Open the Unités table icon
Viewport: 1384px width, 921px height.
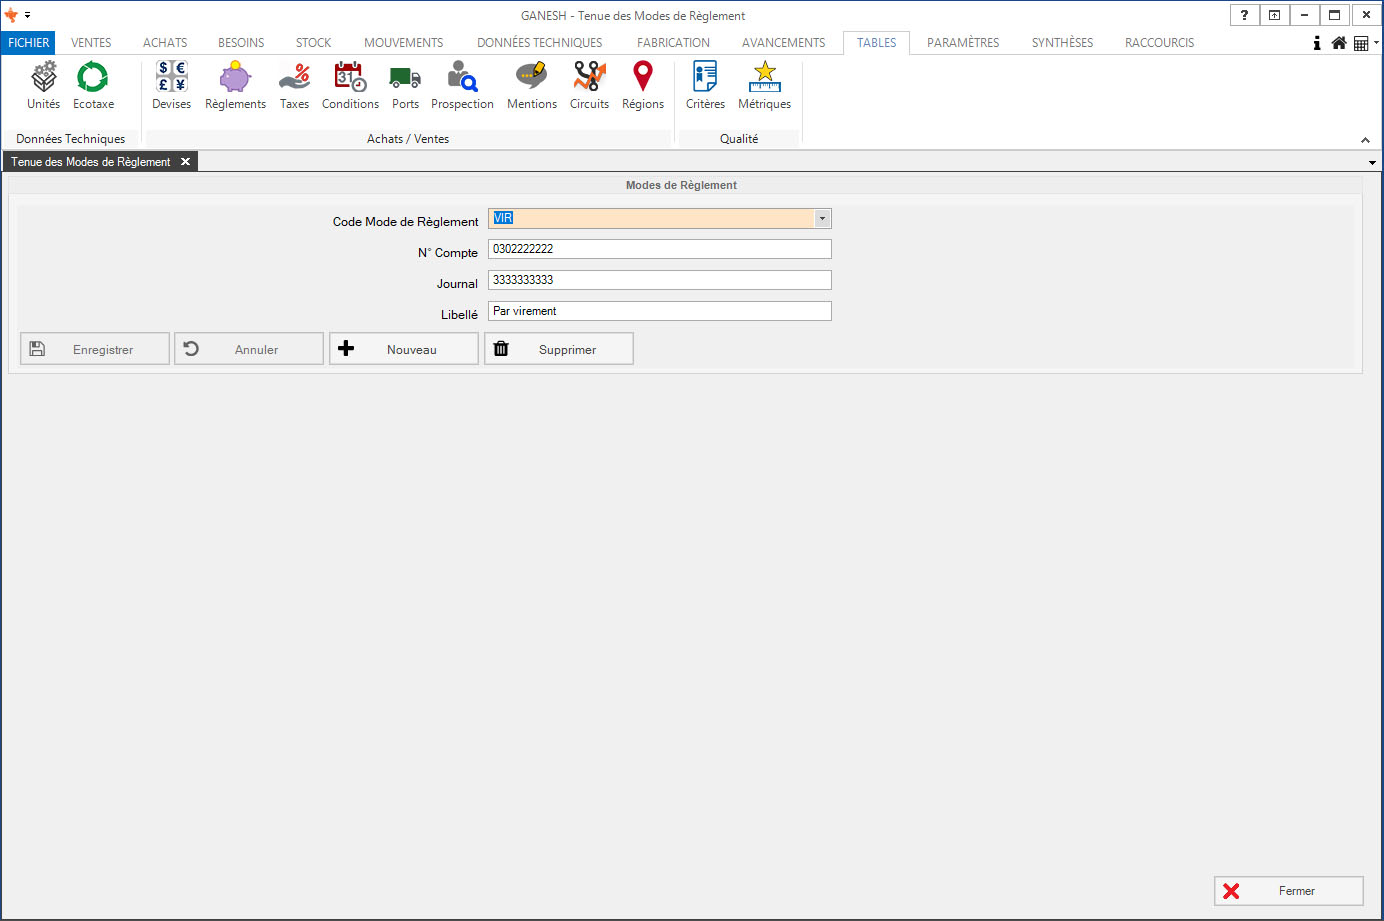[43, 78]
